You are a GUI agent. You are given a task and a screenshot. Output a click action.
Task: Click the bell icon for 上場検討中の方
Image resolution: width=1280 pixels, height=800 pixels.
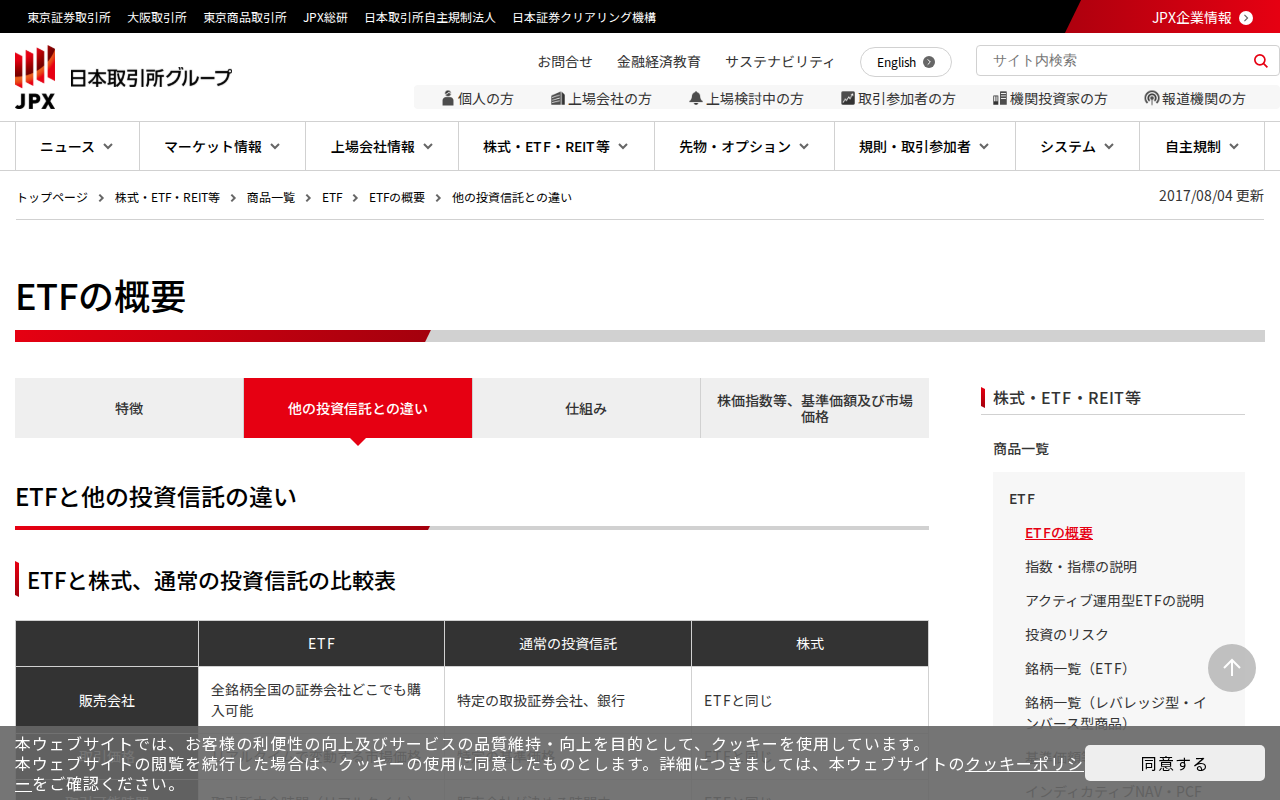(x=696, y=98)
